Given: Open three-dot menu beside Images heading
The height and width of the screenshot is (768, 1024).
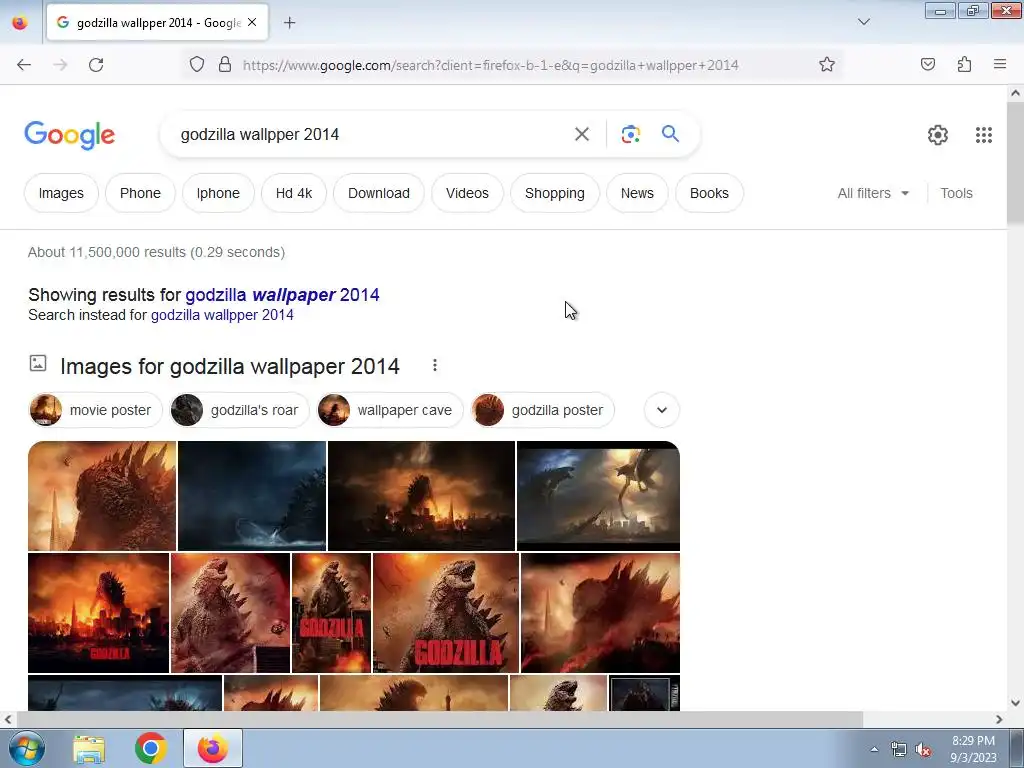Looking at the screenshot, I should (x=435, y=366).
